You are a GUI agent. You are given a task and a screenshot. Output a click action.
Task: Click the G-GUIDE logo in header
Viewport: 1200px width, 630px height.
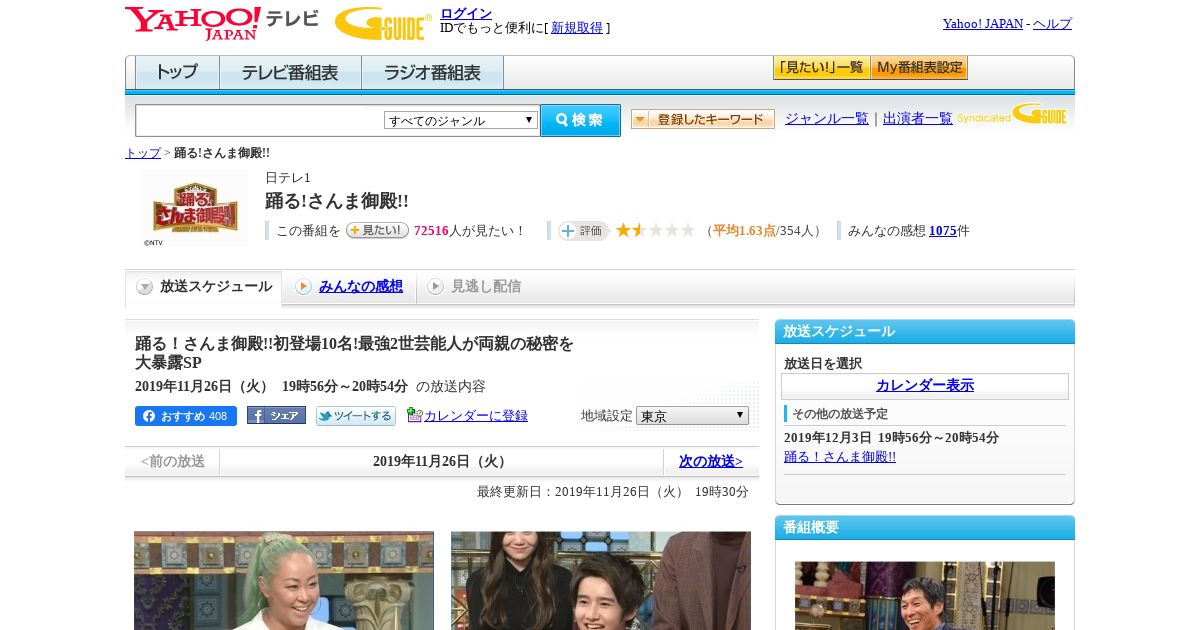[x=383, y=23]
